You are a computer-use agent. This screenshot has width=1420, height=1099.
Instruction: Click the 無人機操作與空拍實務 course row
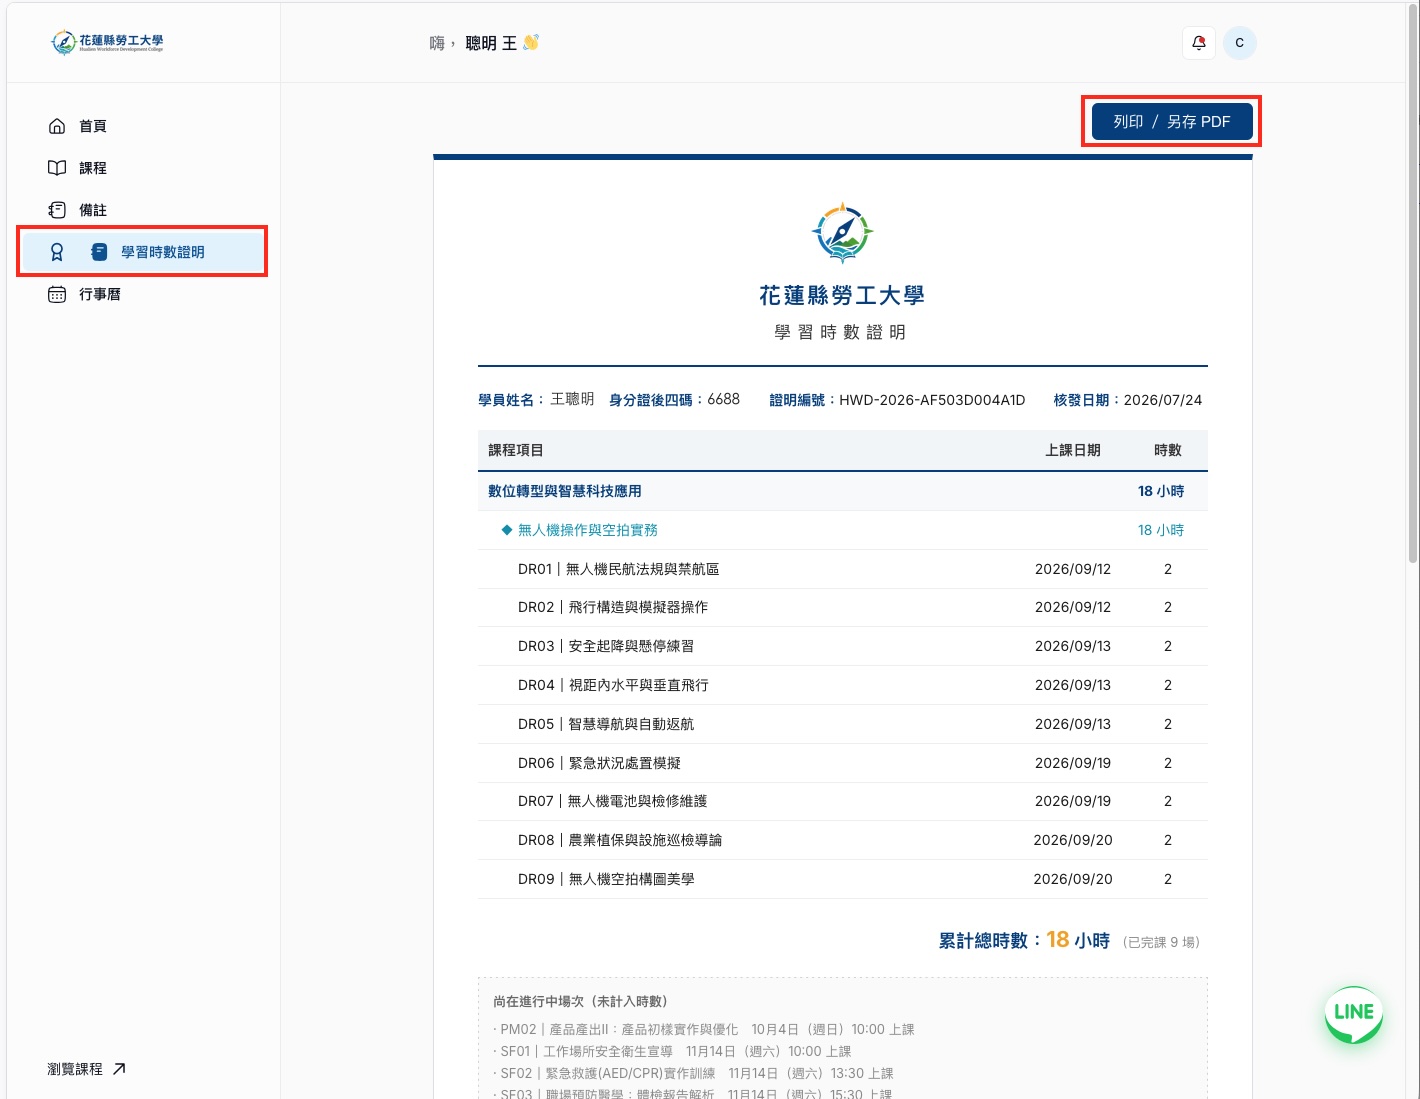(x=842, y=530)
